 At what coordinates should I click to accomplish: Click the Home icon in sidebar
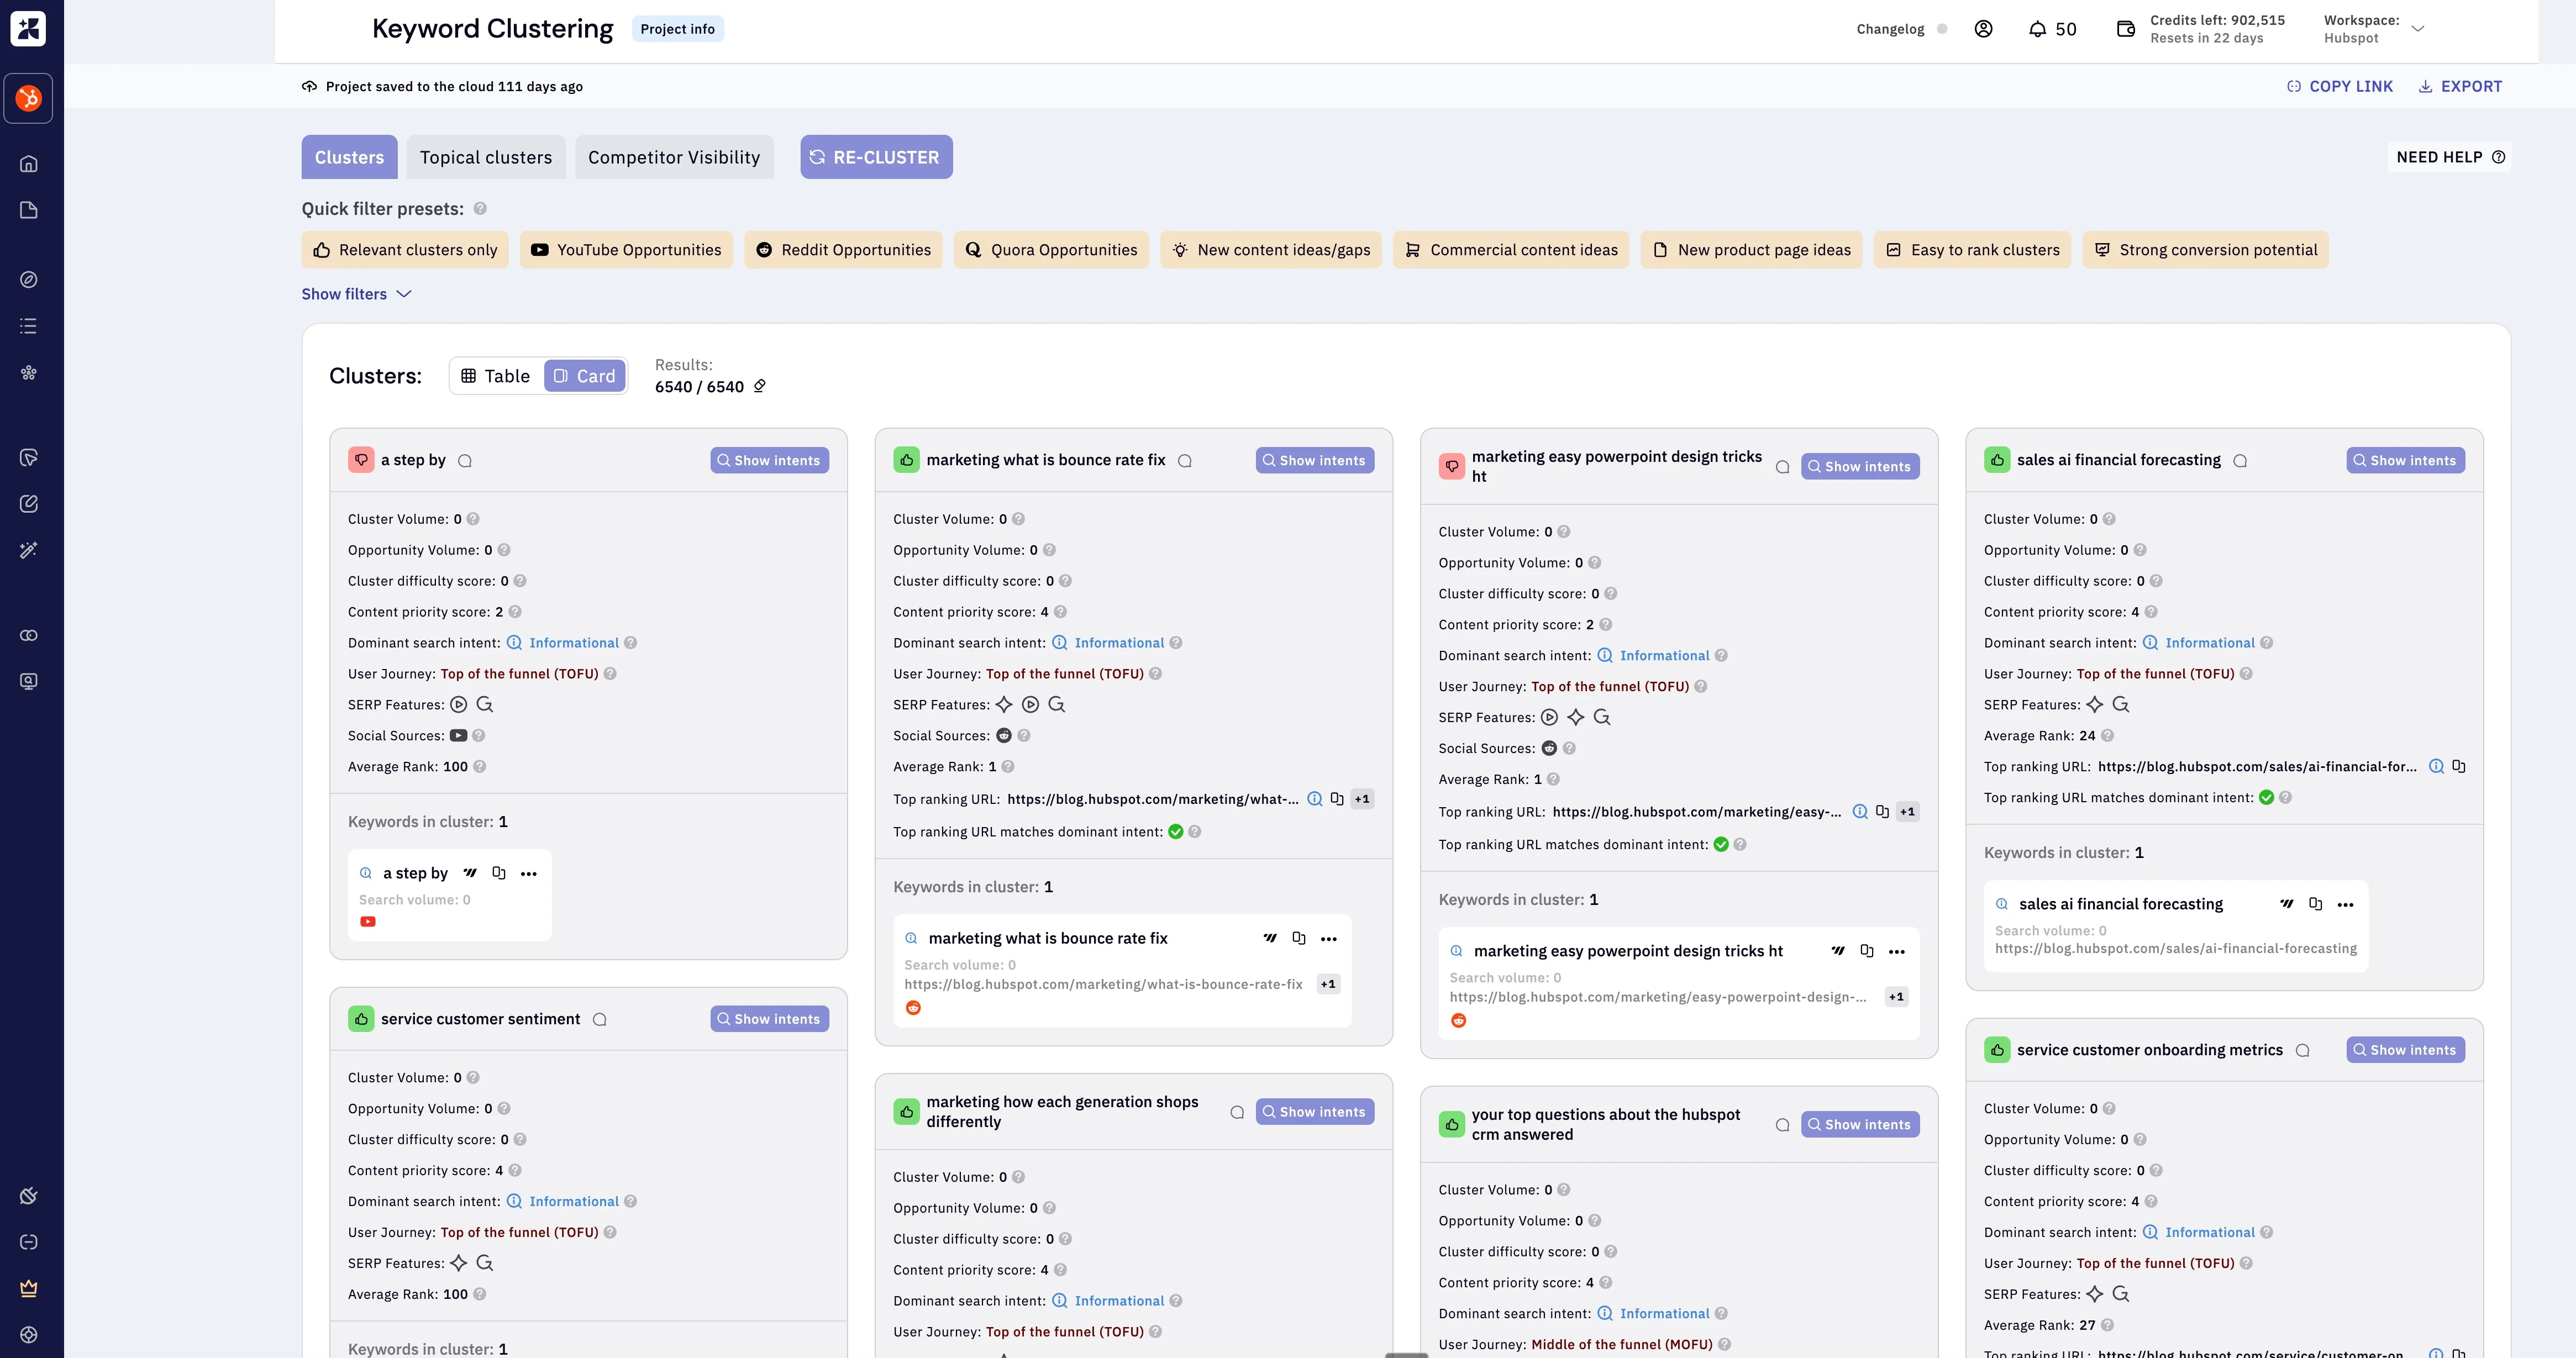(x=29, y=164)
